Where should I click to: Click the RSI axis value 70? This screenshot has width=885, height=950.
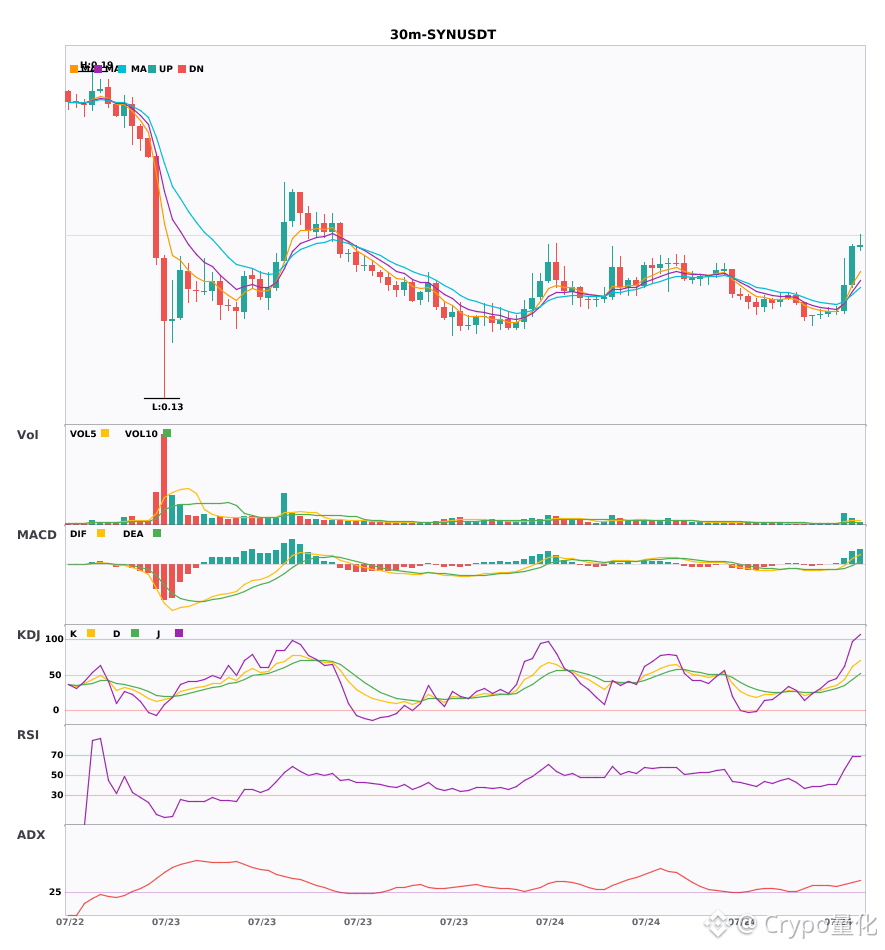(57, 755)
